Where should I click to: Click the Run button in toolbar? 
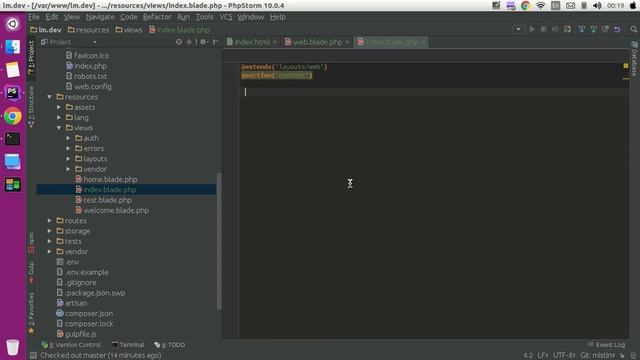tap(532, 29)
